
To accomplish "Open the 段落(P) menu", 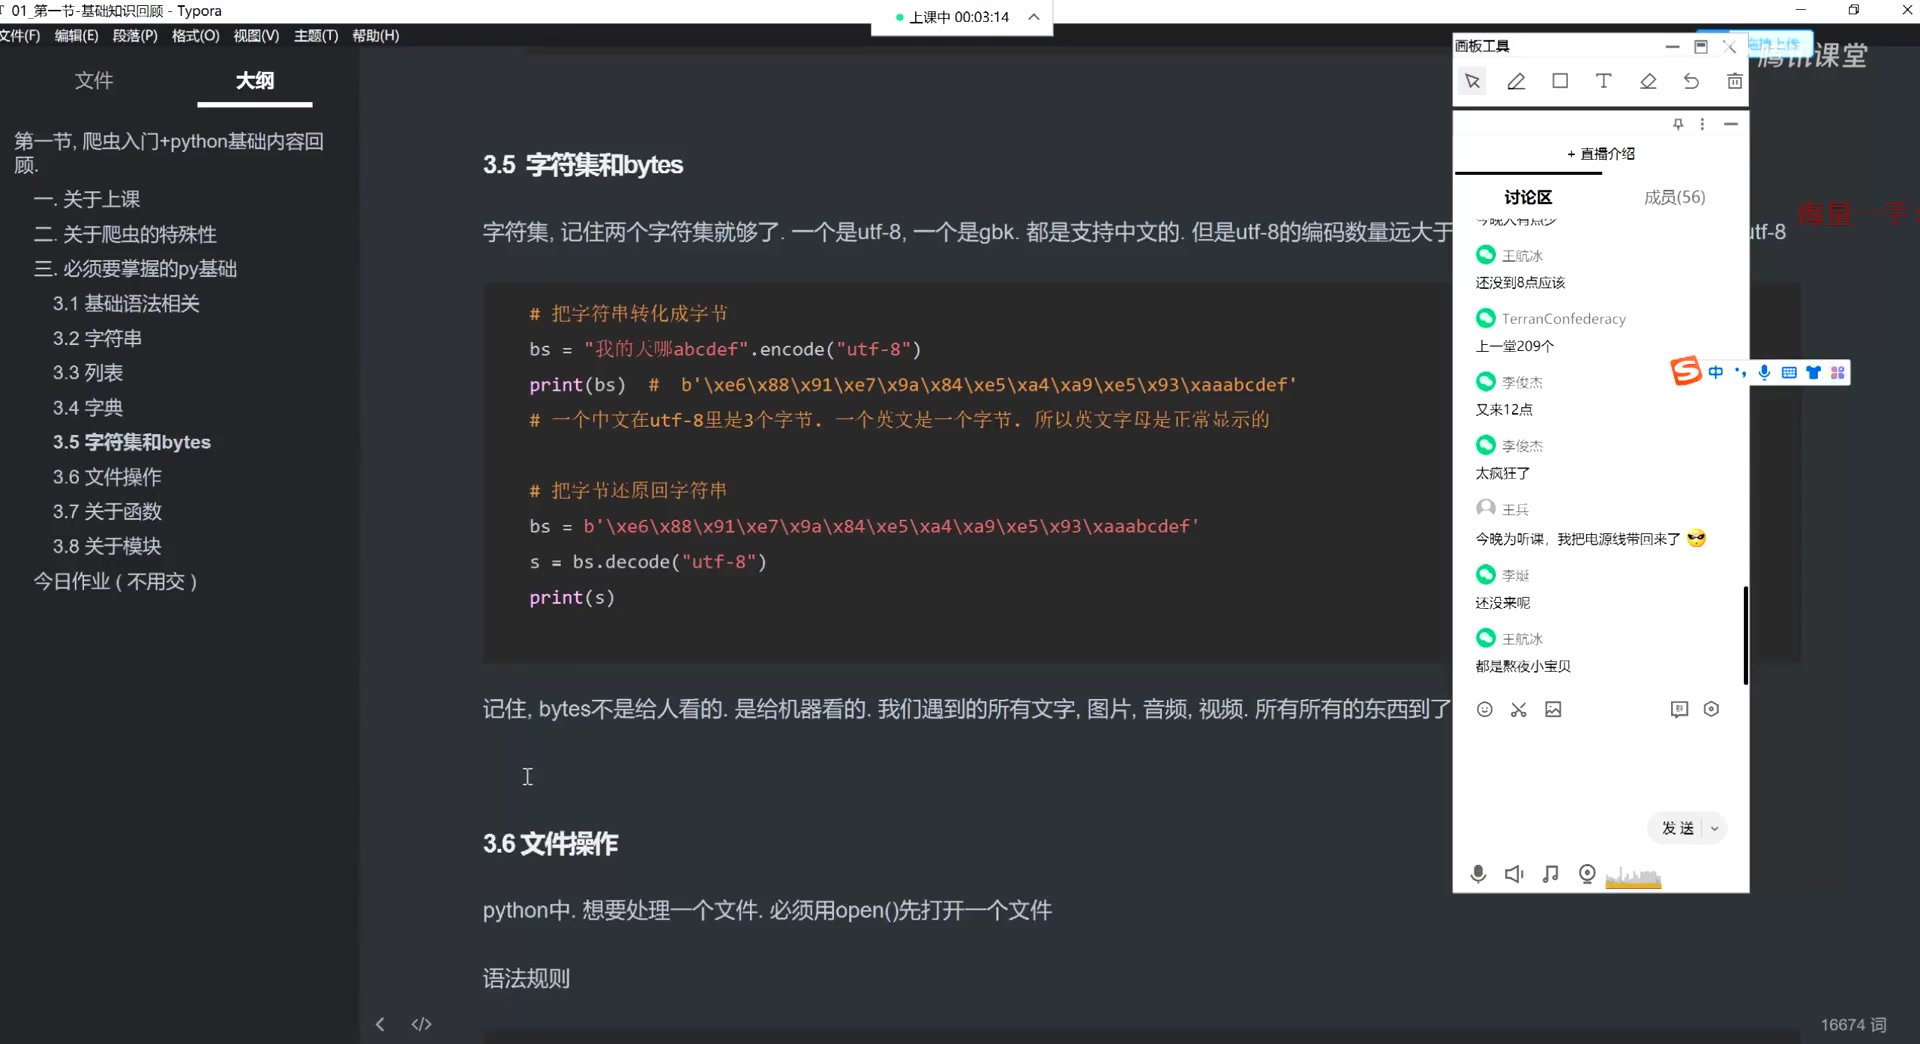I will click(135, 35).
